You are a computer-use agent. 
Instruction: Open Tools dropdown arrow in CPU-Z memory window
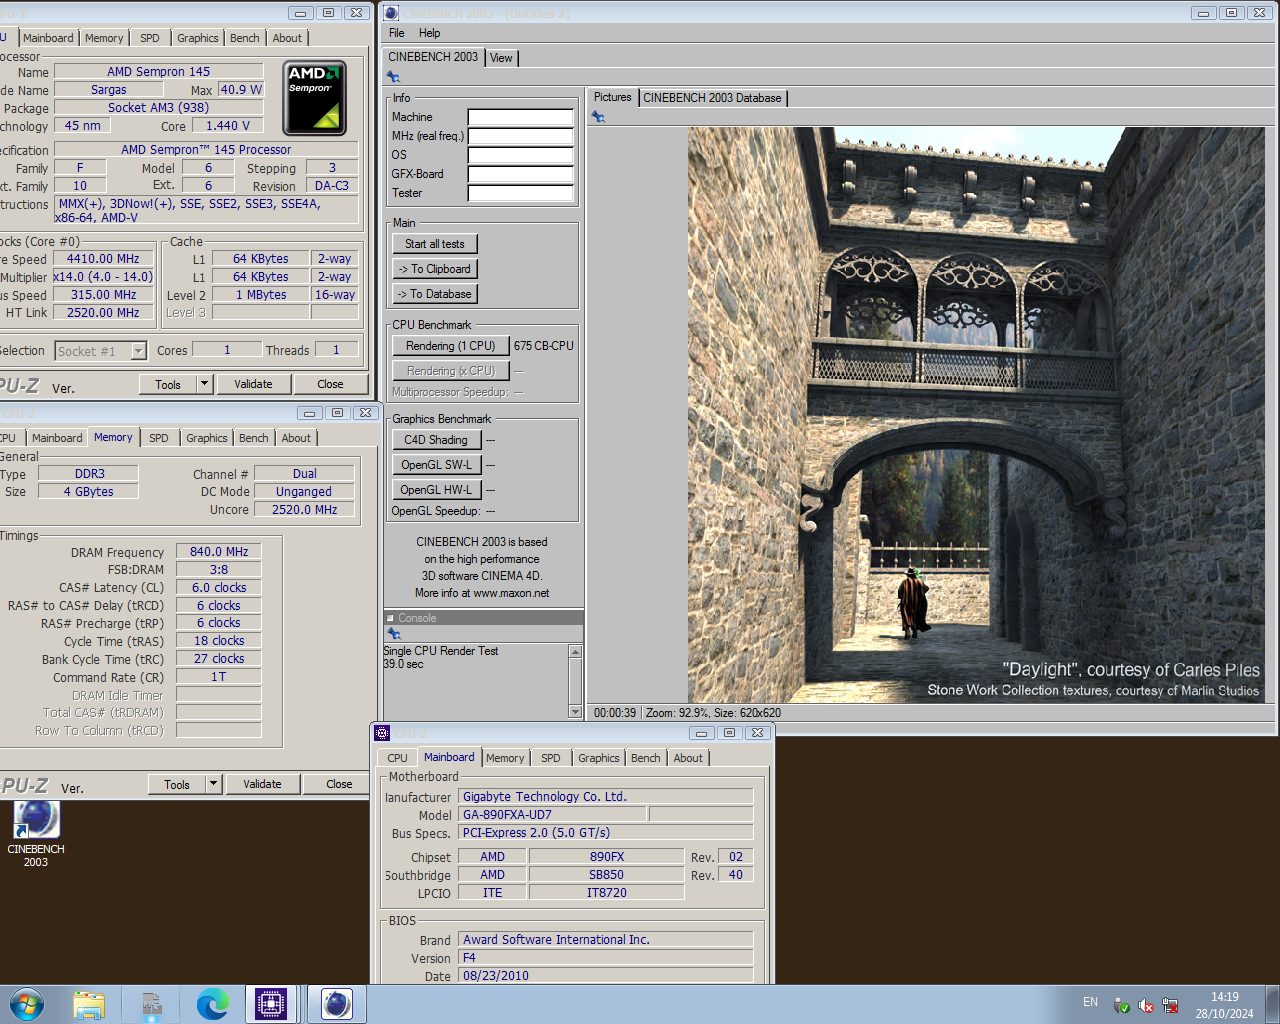[x=213, y=784]
